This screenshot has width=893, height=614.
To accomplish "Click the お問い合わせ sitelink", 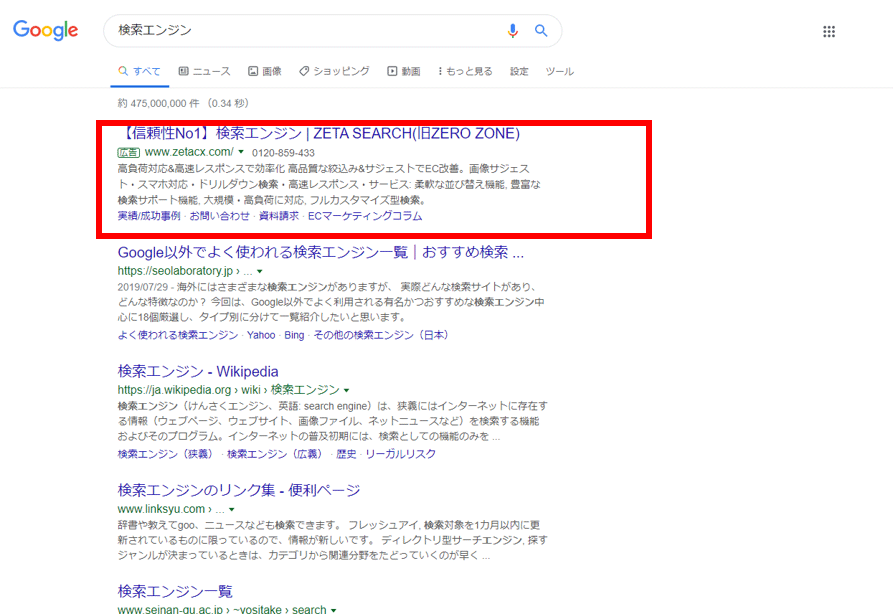I will 220,216.
